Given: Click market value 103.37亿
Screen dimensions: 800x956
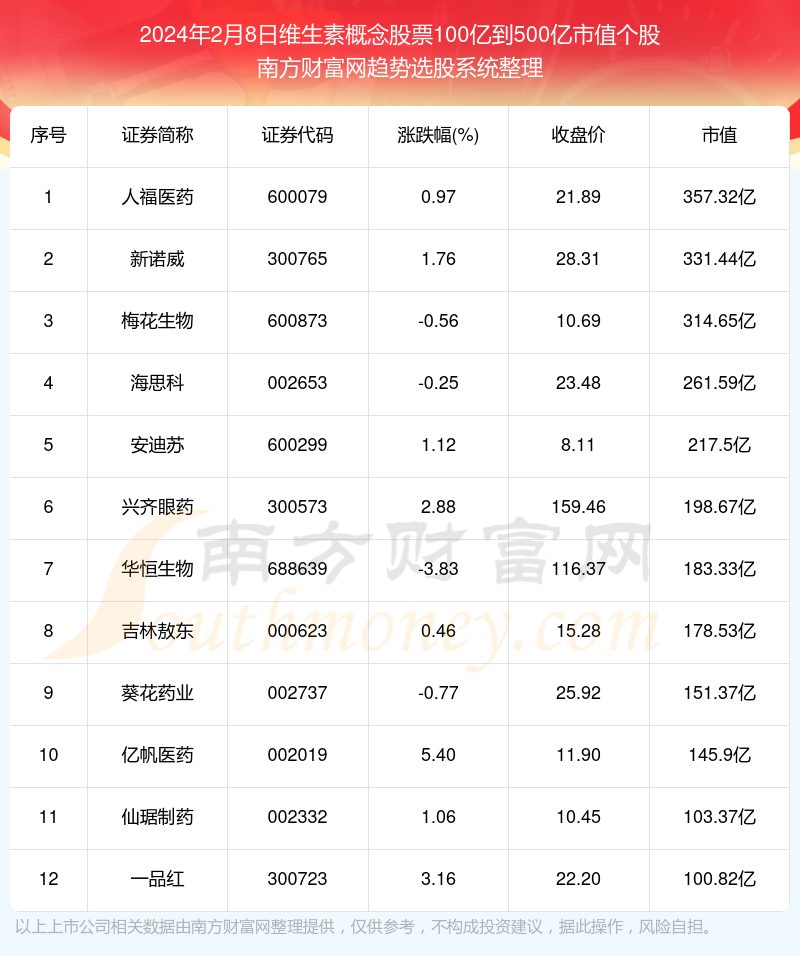Looking at the screenshot, I should pyautogui.click(x=720, y=818).
